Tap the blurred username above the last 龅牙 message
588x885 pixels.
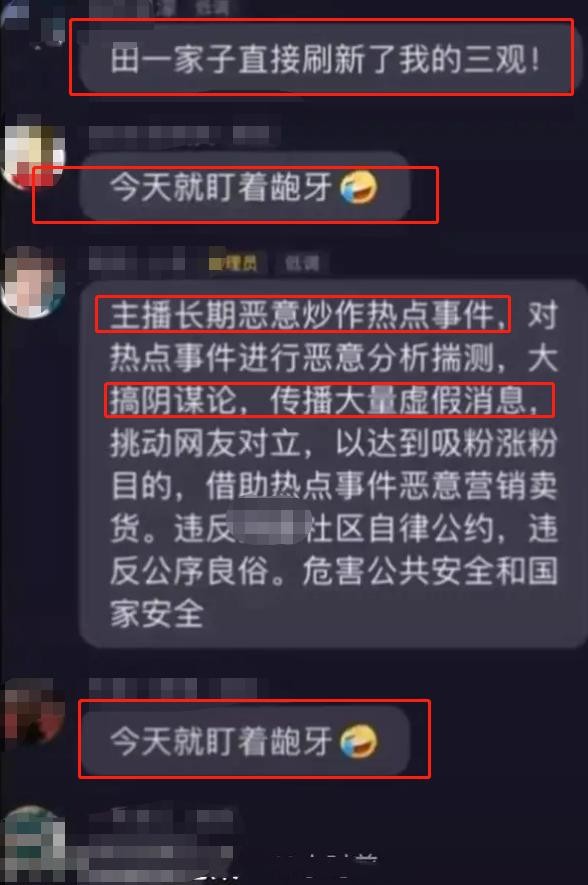(x=172, y=689)
